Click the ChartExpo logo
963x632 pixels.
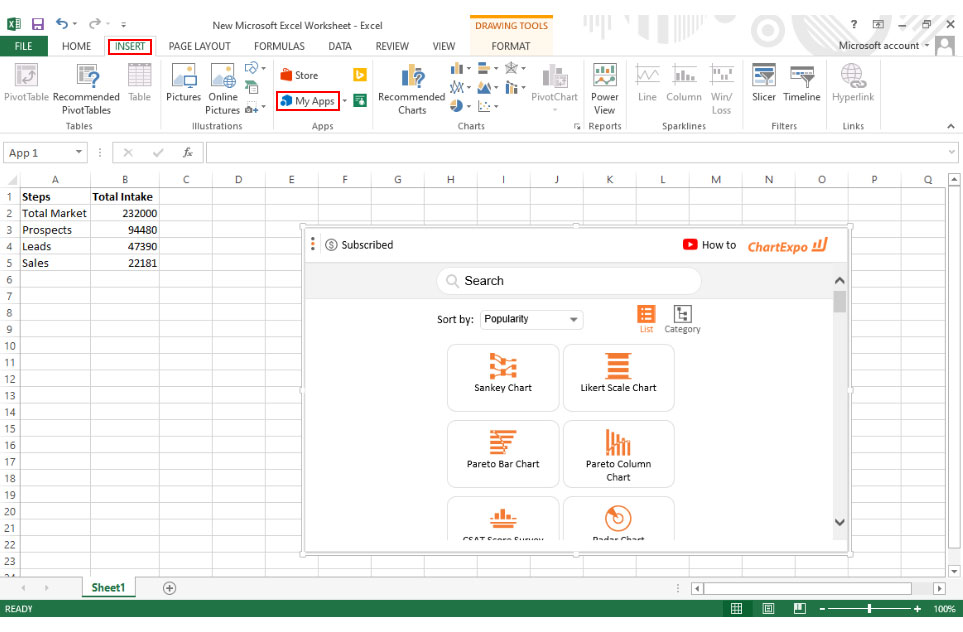pos(787,246)
